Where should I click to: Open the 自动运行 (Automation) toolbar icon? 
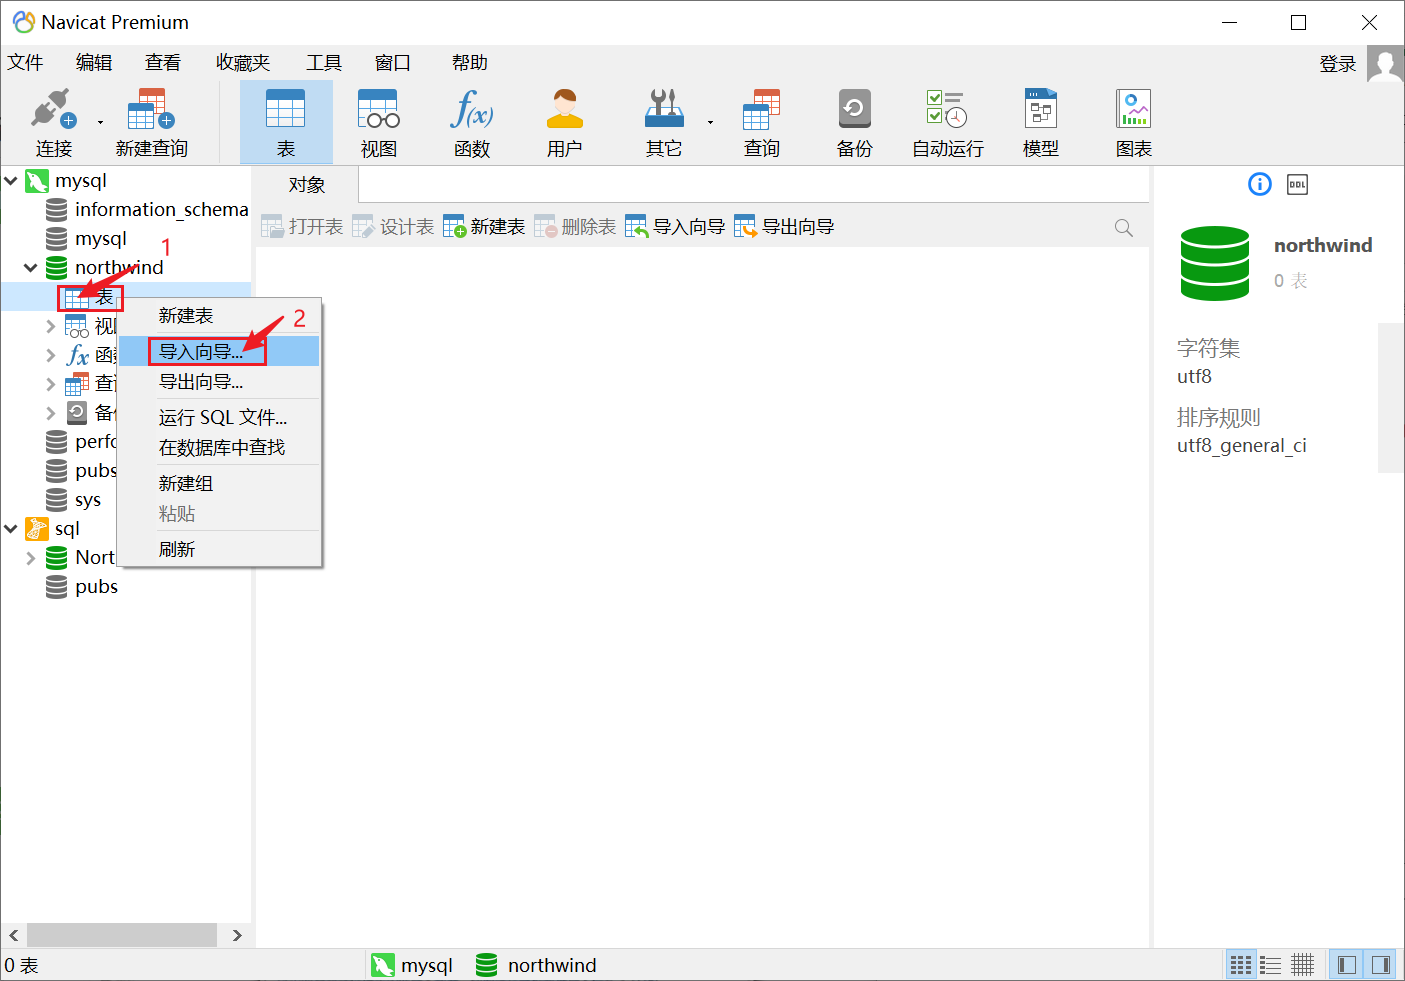pos(945,120)
